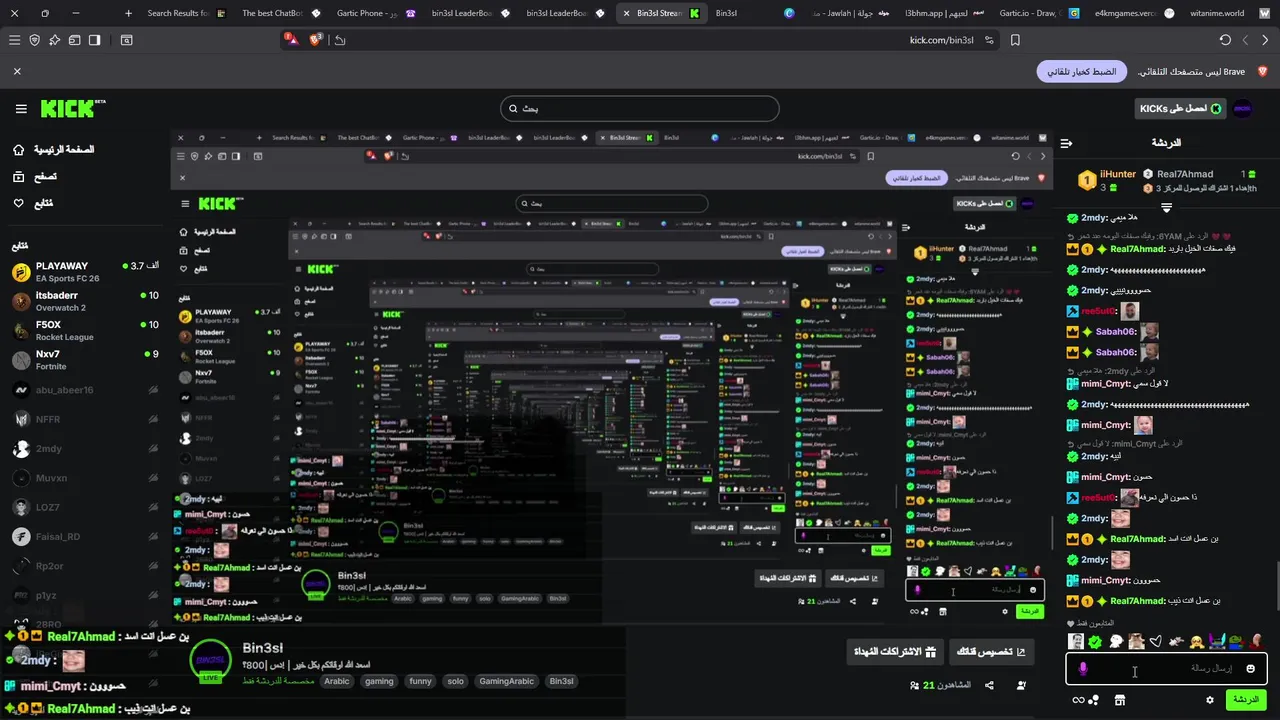The width and height of the screenshot is (1280, 720).
Task: Open the home page sidebar item
Action: click(x=53, y=149)
